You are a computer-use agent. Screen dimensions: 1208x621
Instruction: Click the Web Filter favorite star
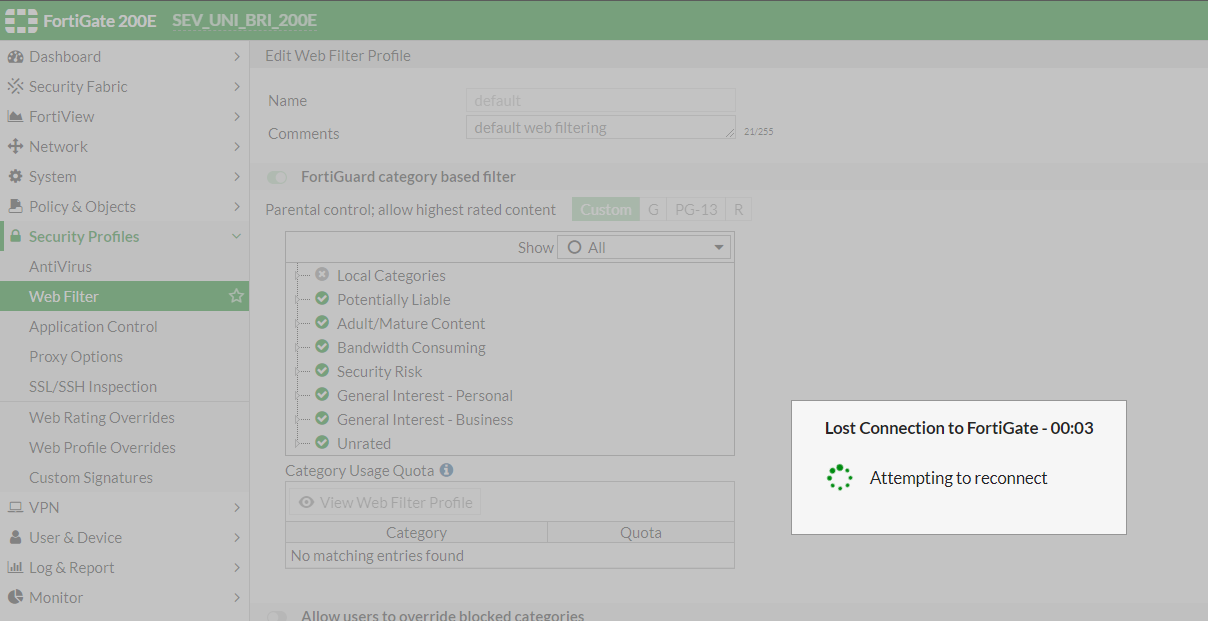tap(236, 296)
